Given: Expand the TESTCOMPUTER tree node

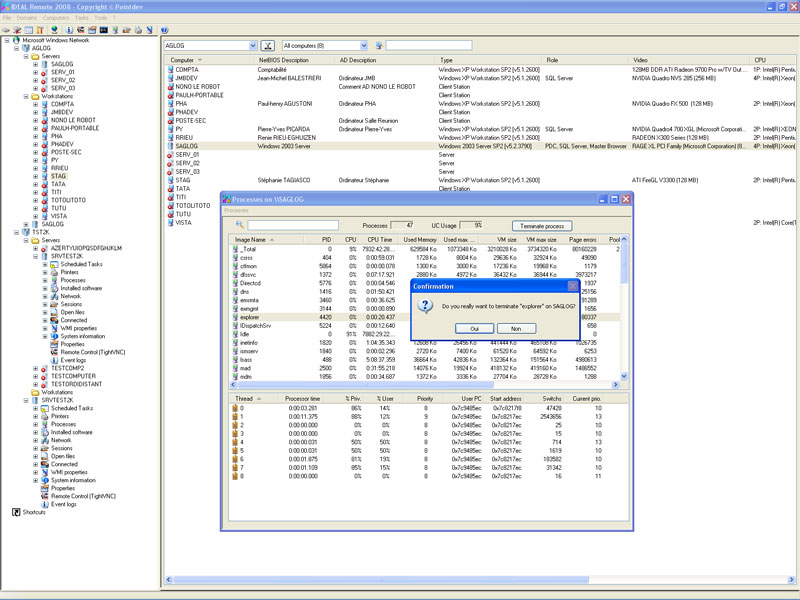Looking at the screenshot, I should (35, 377).
